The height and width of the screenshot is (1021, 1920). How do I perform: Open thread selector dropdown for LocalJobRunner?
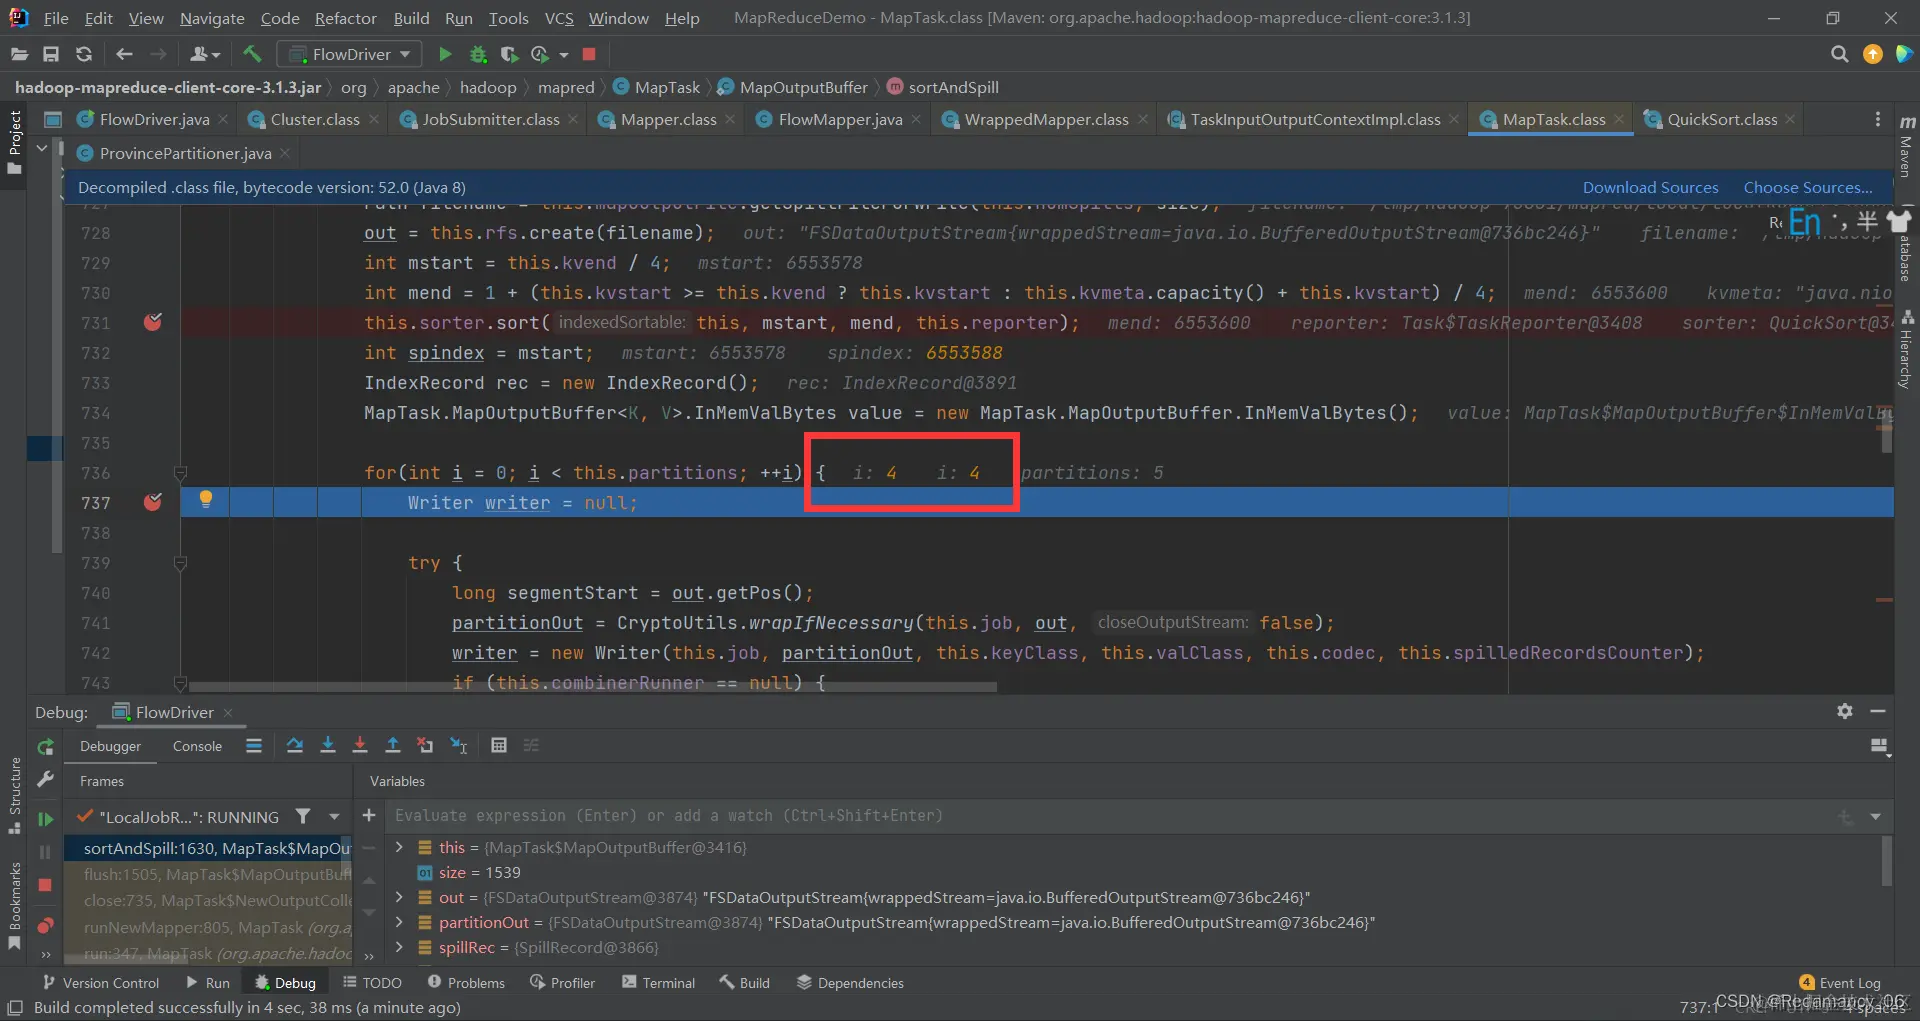click(334, 817)
